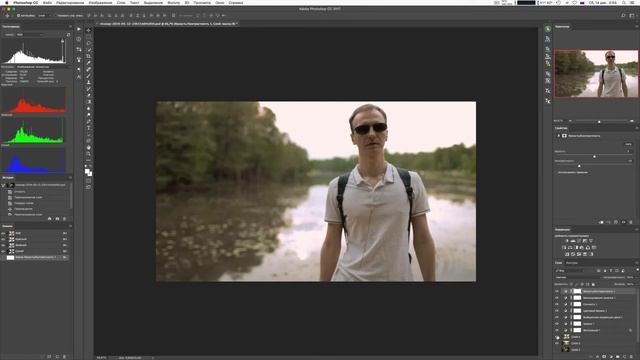Add a Curves adjustment from Adjustments panel
This screenshot has width=640, height=360.
pos(579,241)
